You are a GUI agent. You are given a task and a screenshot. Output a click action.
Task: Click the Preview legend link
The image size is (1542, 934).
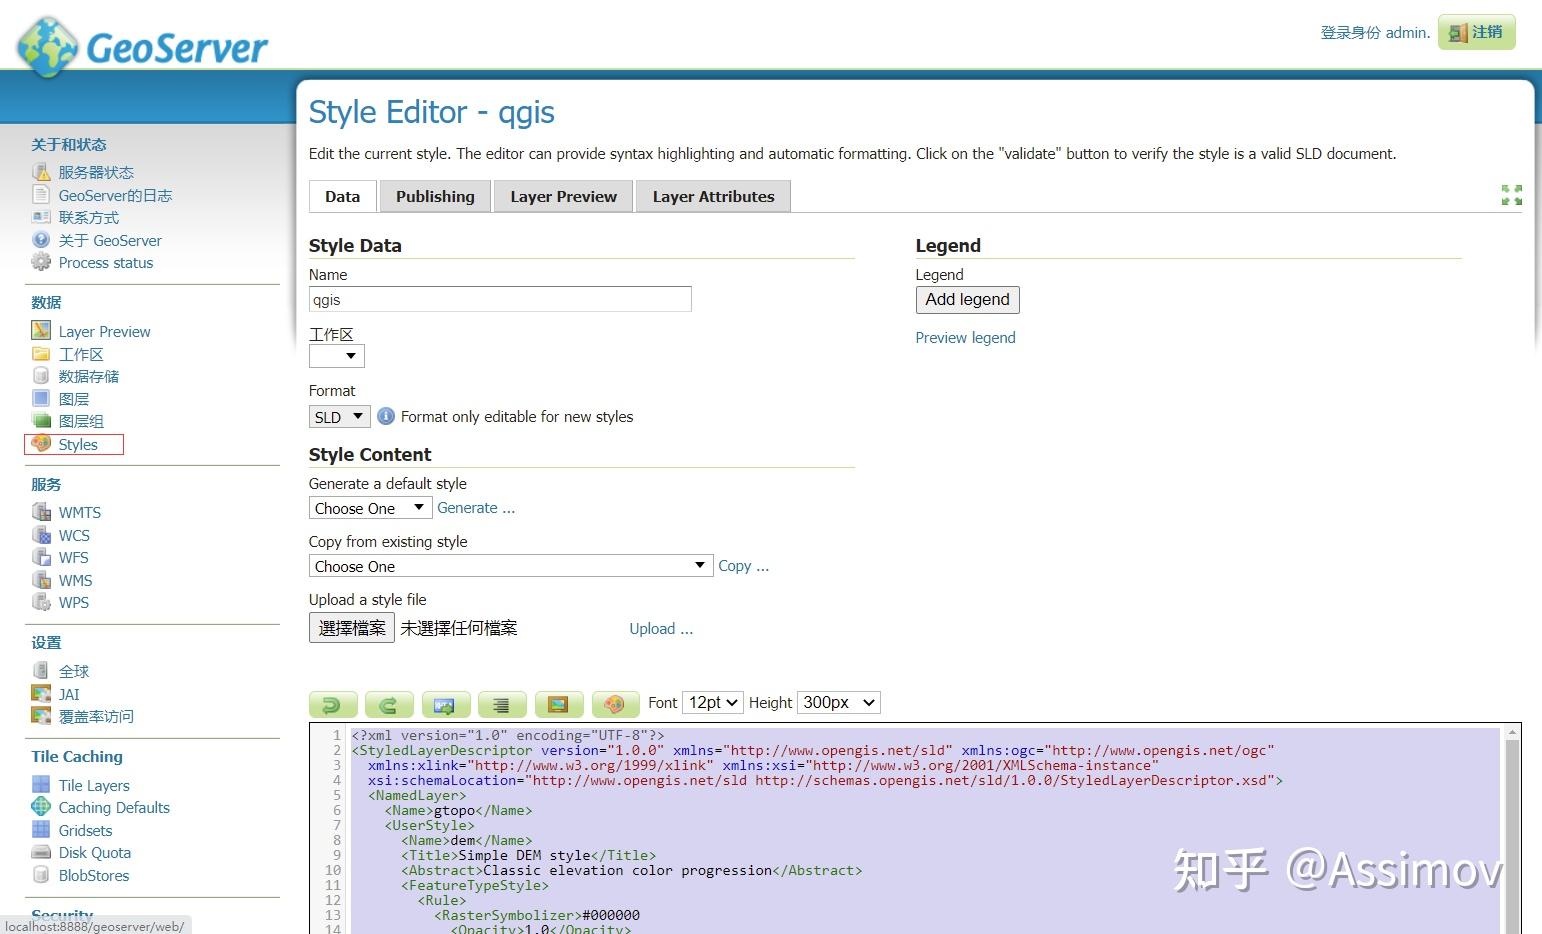click(964, 338)
